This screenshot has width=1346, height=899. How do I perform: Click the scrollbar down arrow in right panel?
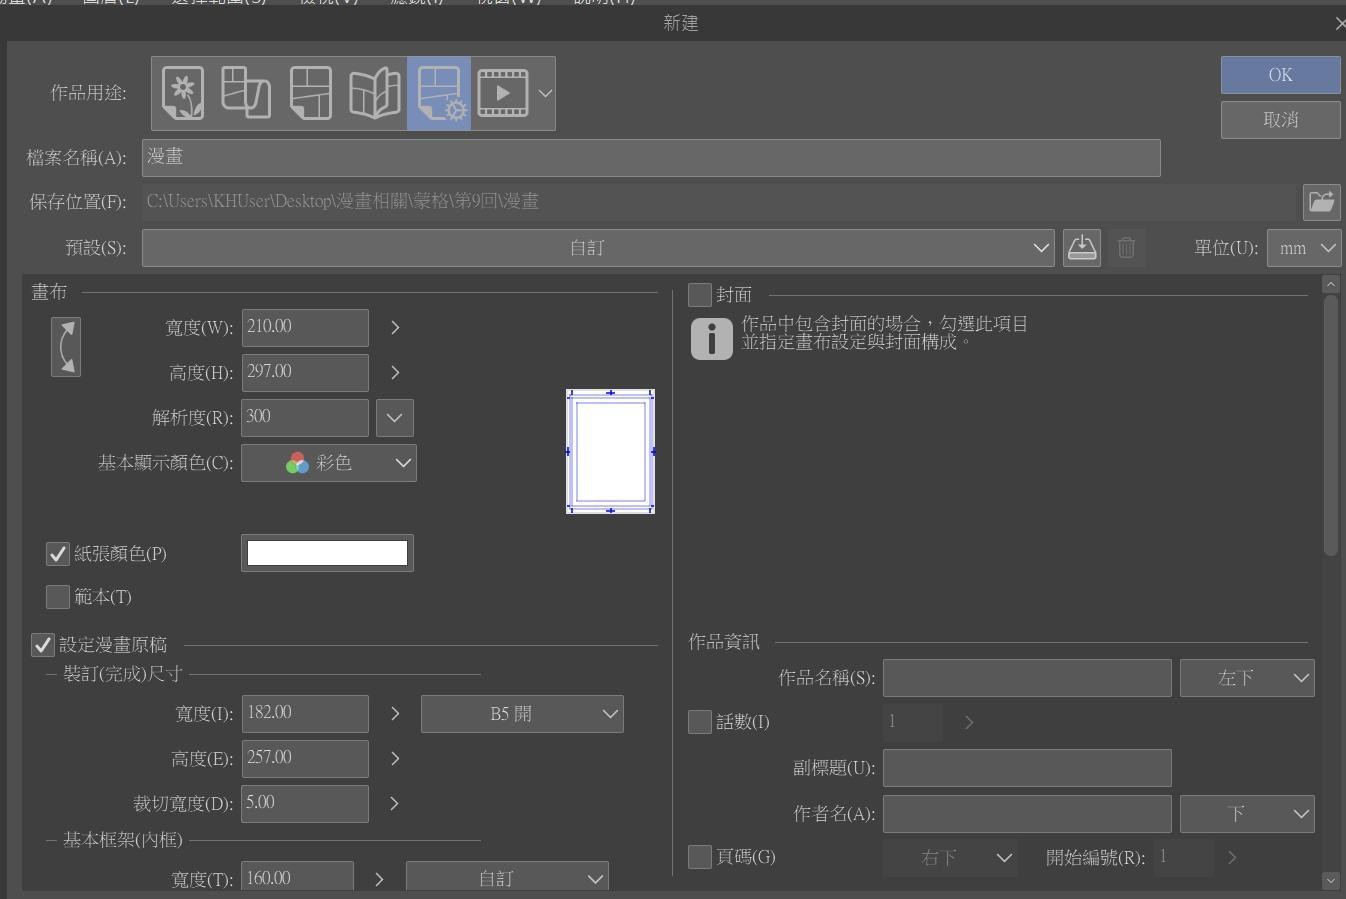click(1330, 881)
